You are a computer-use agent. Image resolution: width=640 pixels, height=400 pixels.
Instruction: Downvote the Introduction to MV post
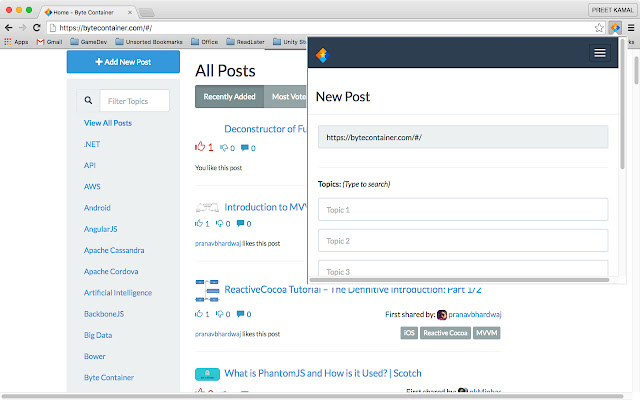pos(220,223)
